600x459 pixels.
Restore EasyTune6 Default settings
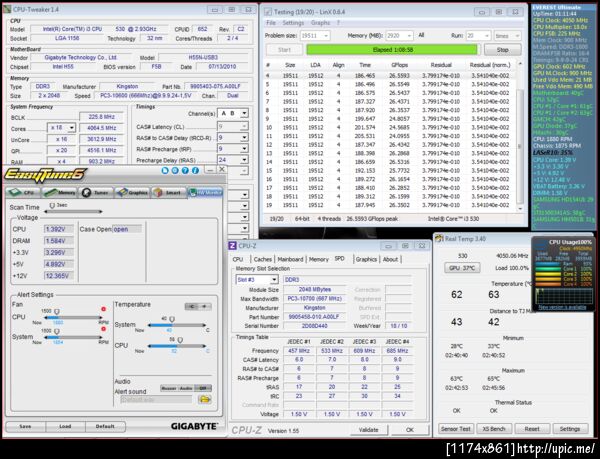click(x=105, y=426)
